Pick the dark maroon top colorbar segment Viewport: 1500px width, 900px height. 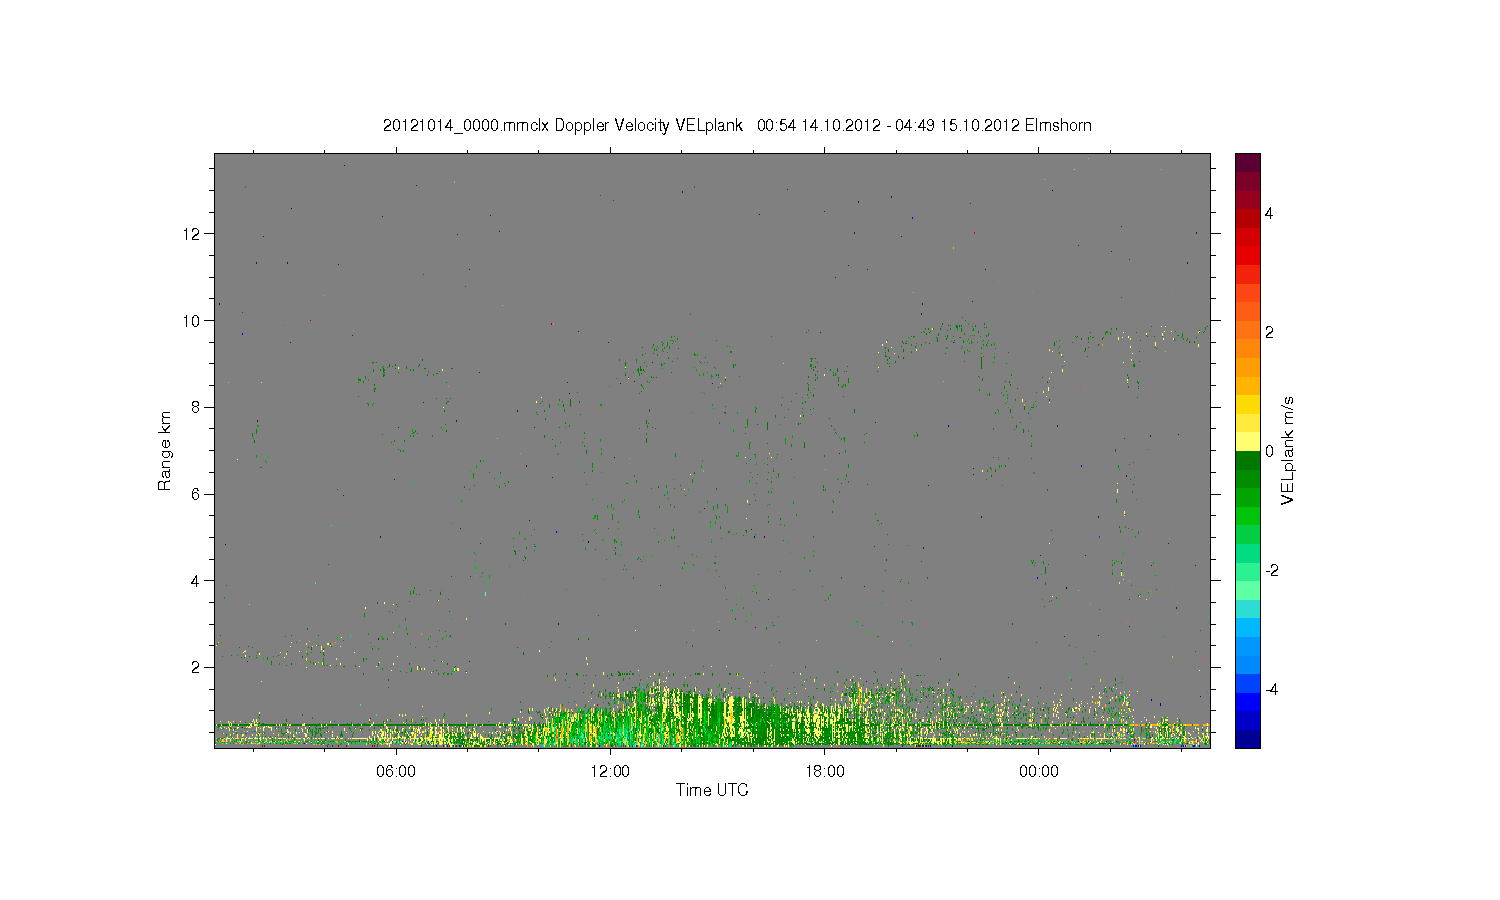coord(1247,162)
